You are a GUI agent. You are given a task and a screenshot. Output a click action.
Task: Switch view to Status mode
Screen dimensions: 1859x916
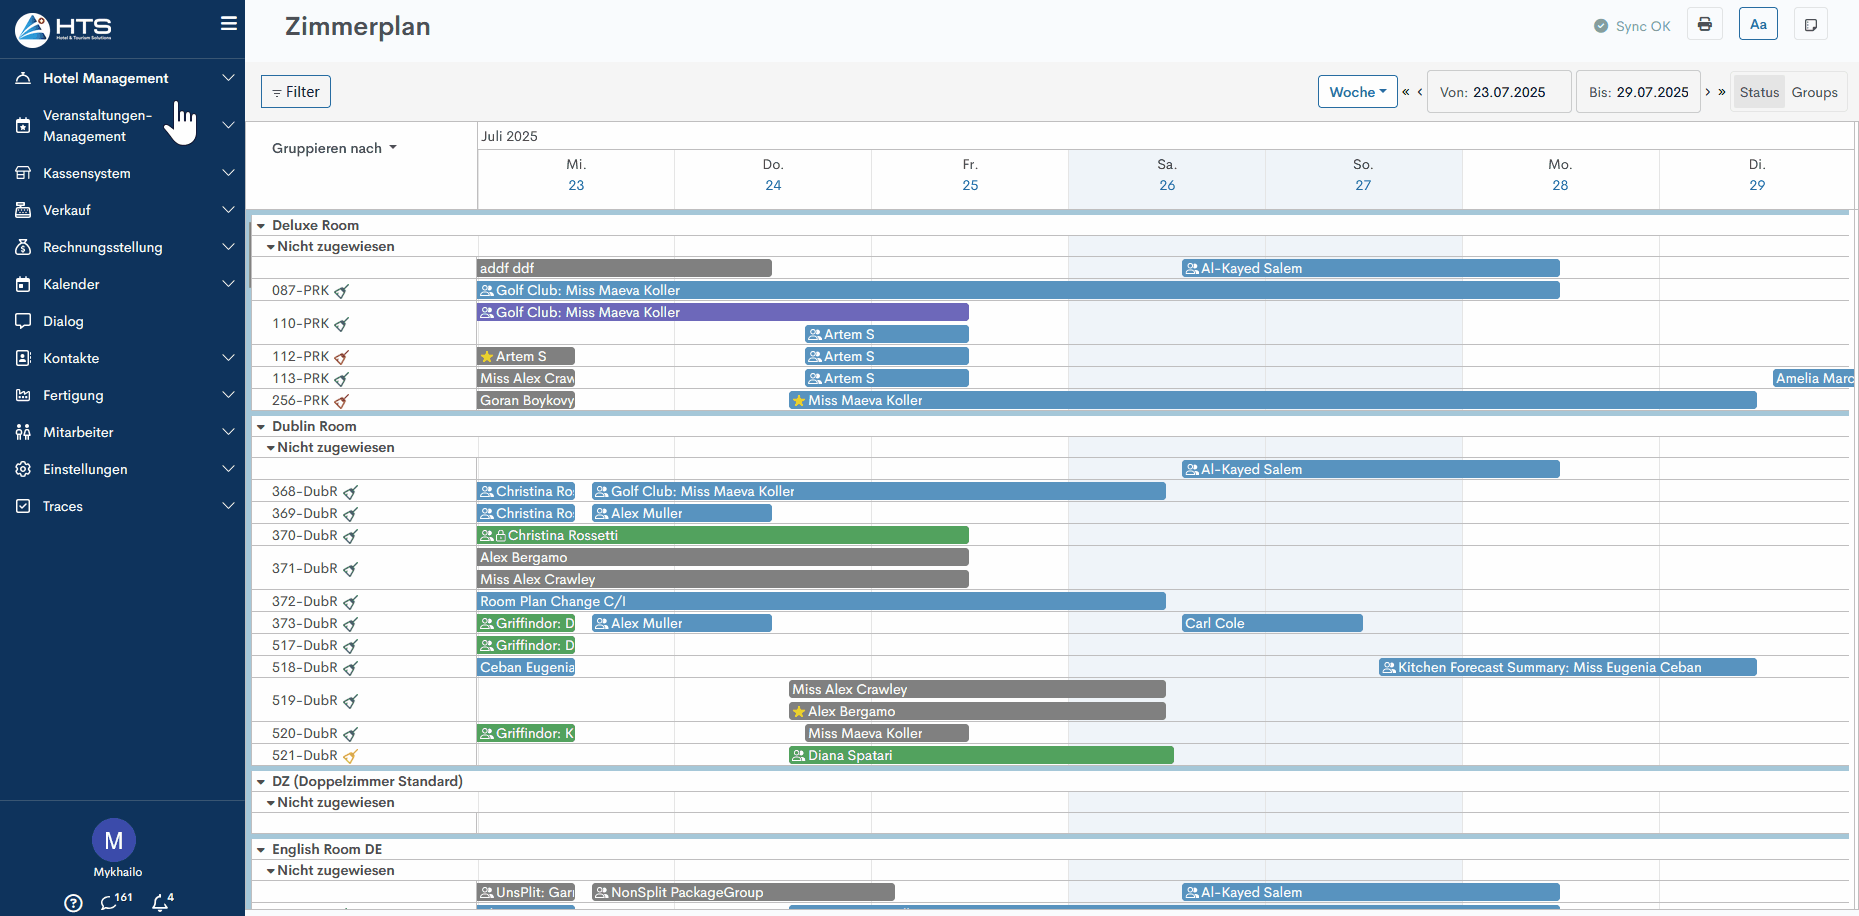coord(1759,92)
